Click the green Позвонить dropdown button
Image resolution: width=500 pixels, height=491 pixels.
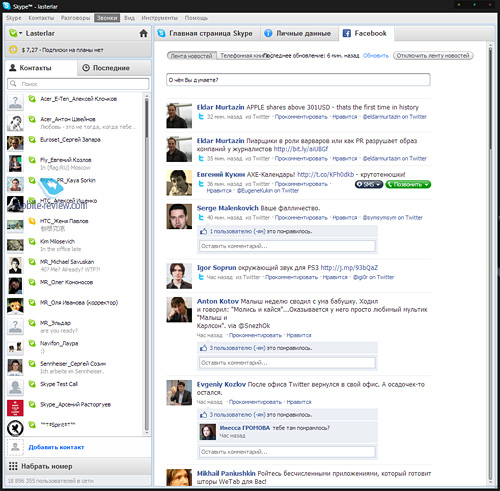click(408, 184)
